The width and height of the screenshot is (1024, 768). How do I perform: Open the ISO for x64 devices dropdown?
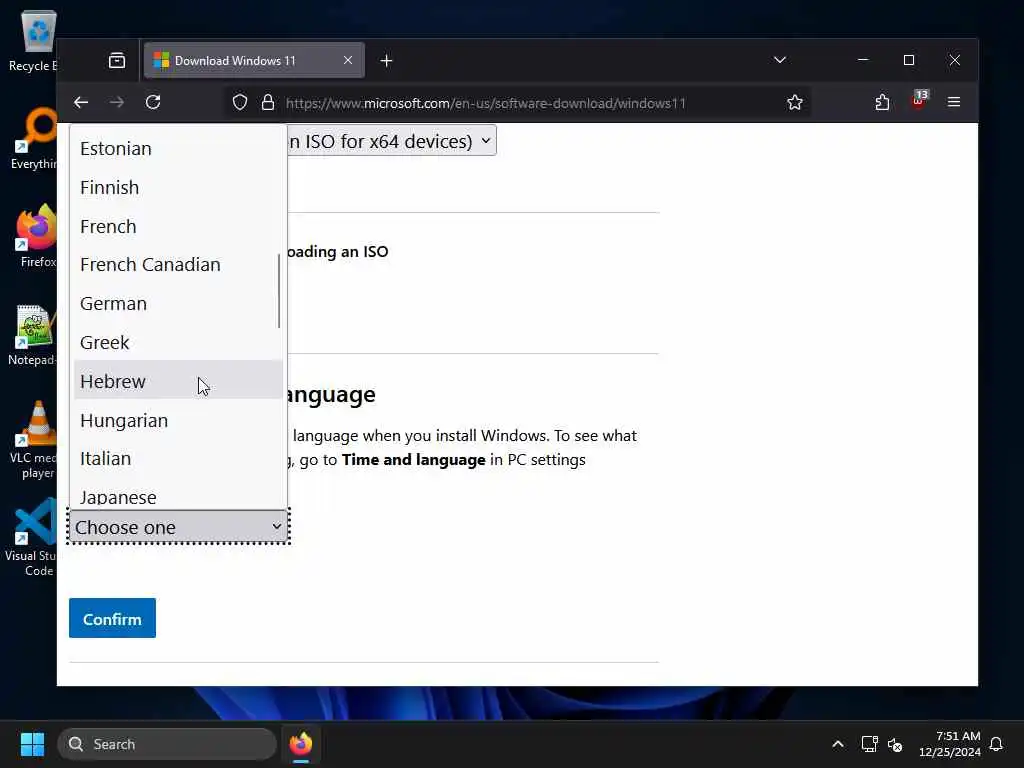392,141
